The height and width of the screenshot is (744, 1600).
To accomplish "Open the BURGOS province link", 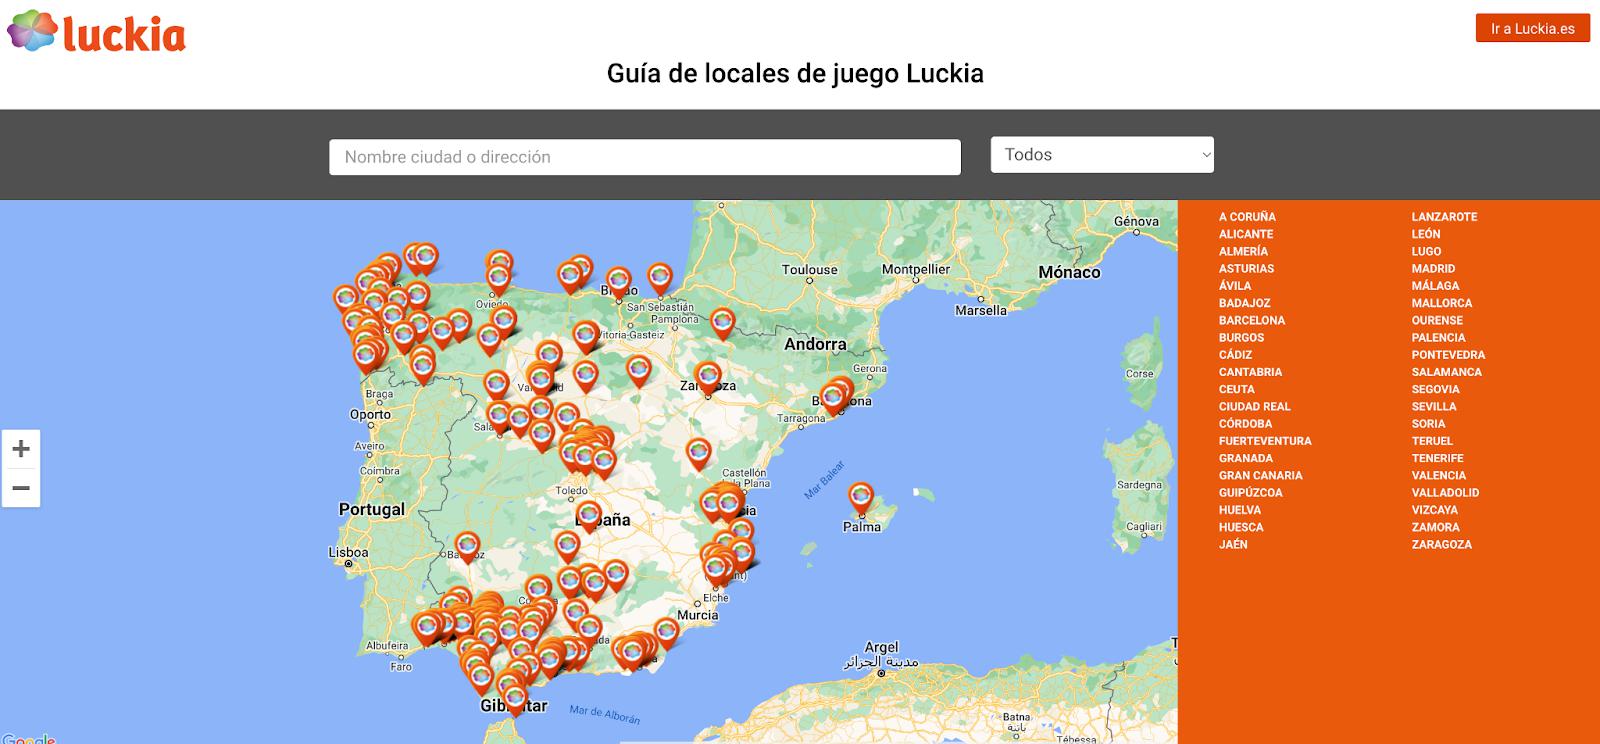I will pos(1241,337).
